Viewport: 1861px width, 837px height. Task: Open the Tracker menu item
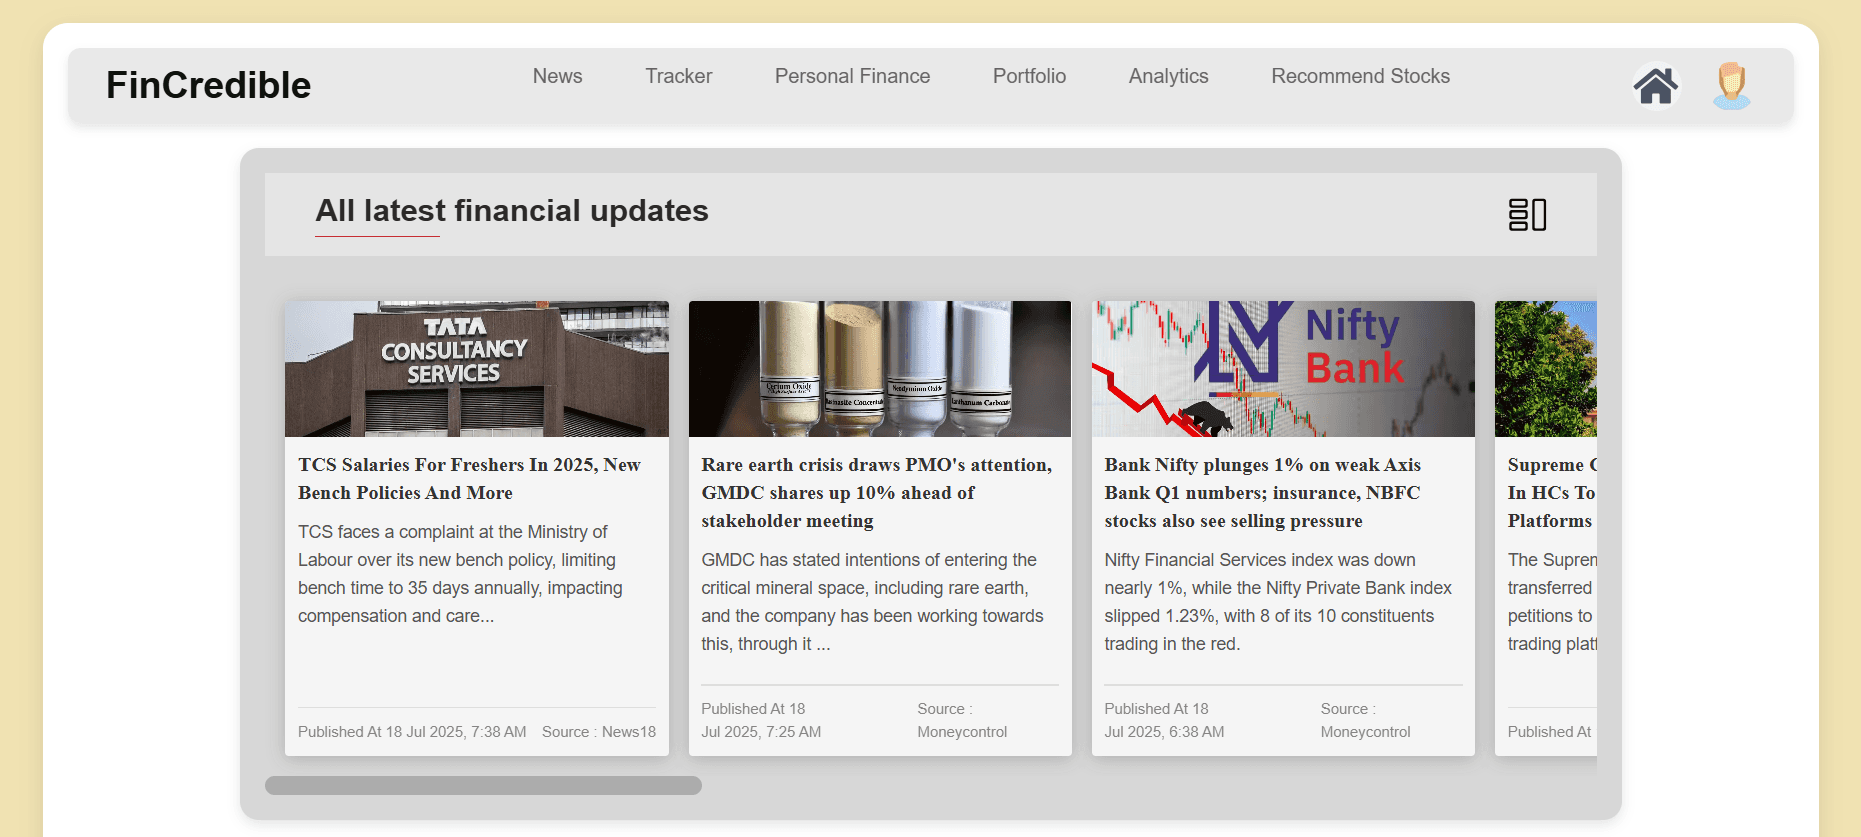(678, 76)
